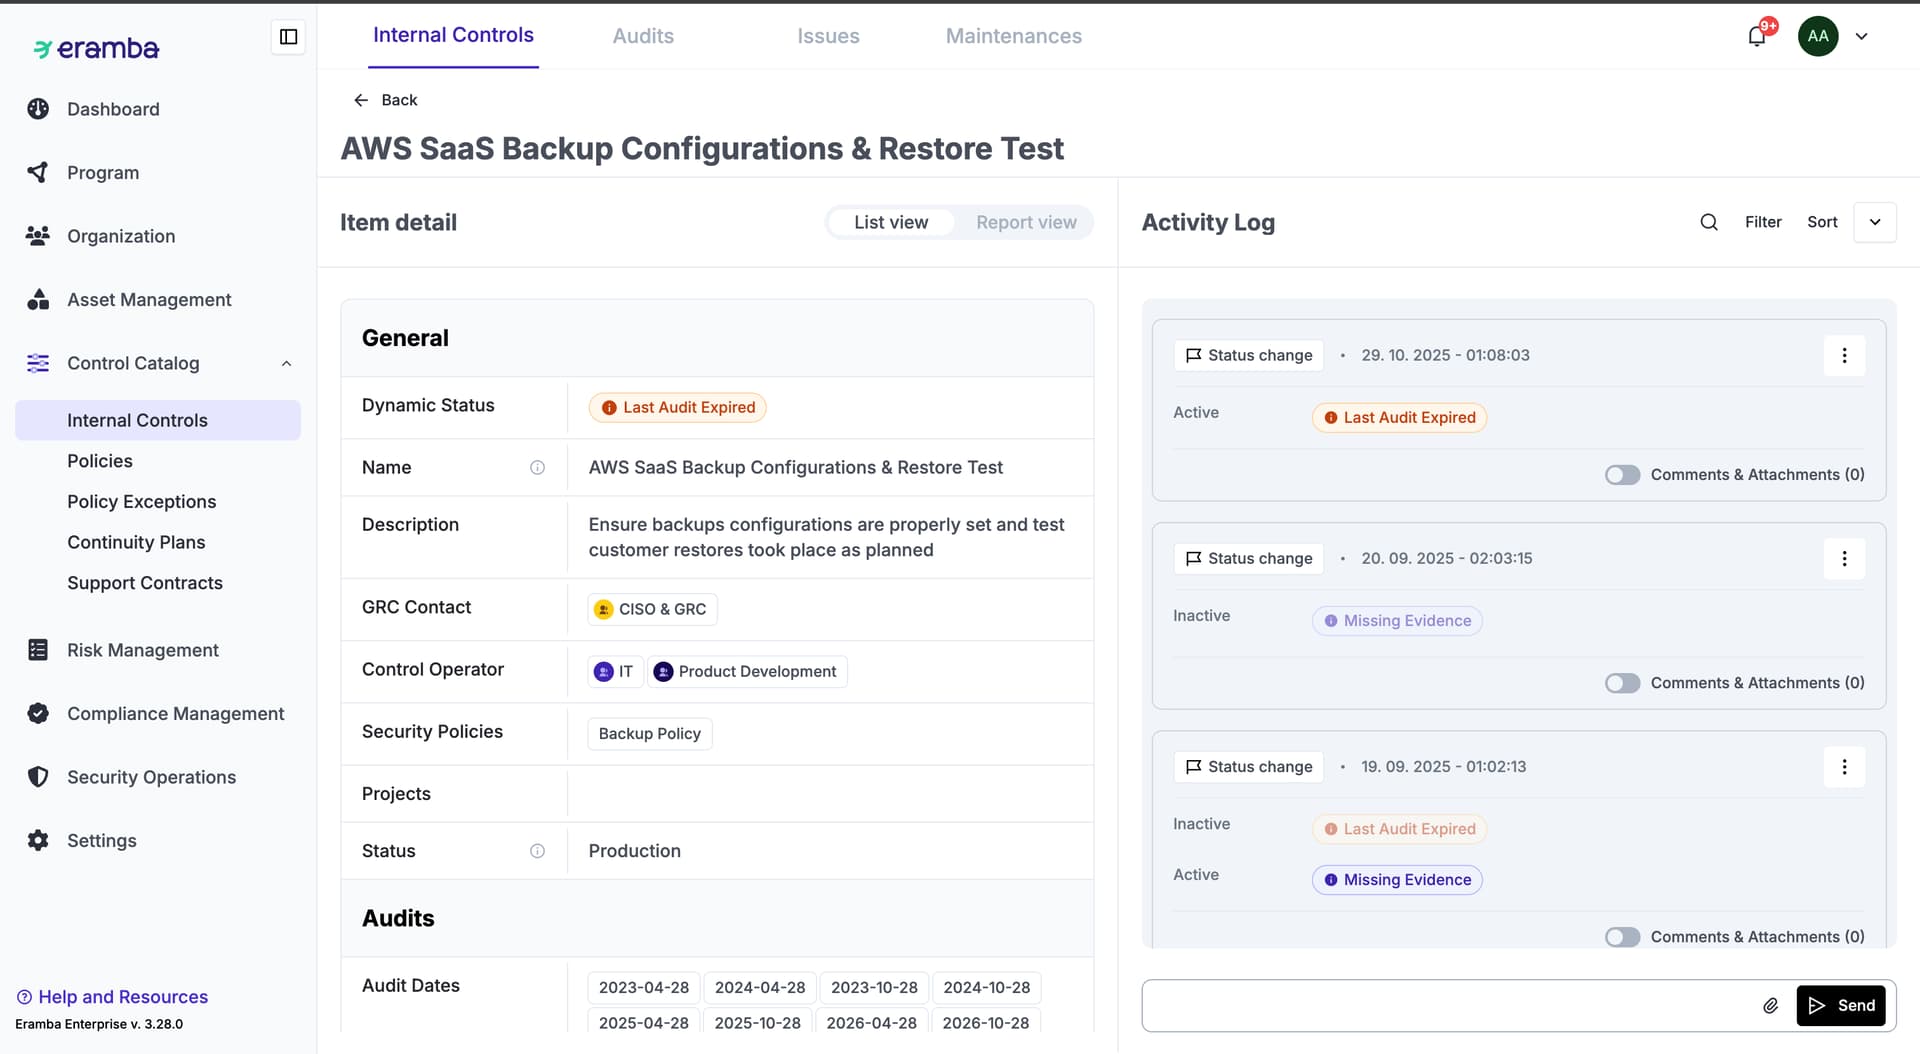The image size is (1920, 1054).
Task: Collapse the Control Catalog sidebar section
Action: click(x=286, y=363)
